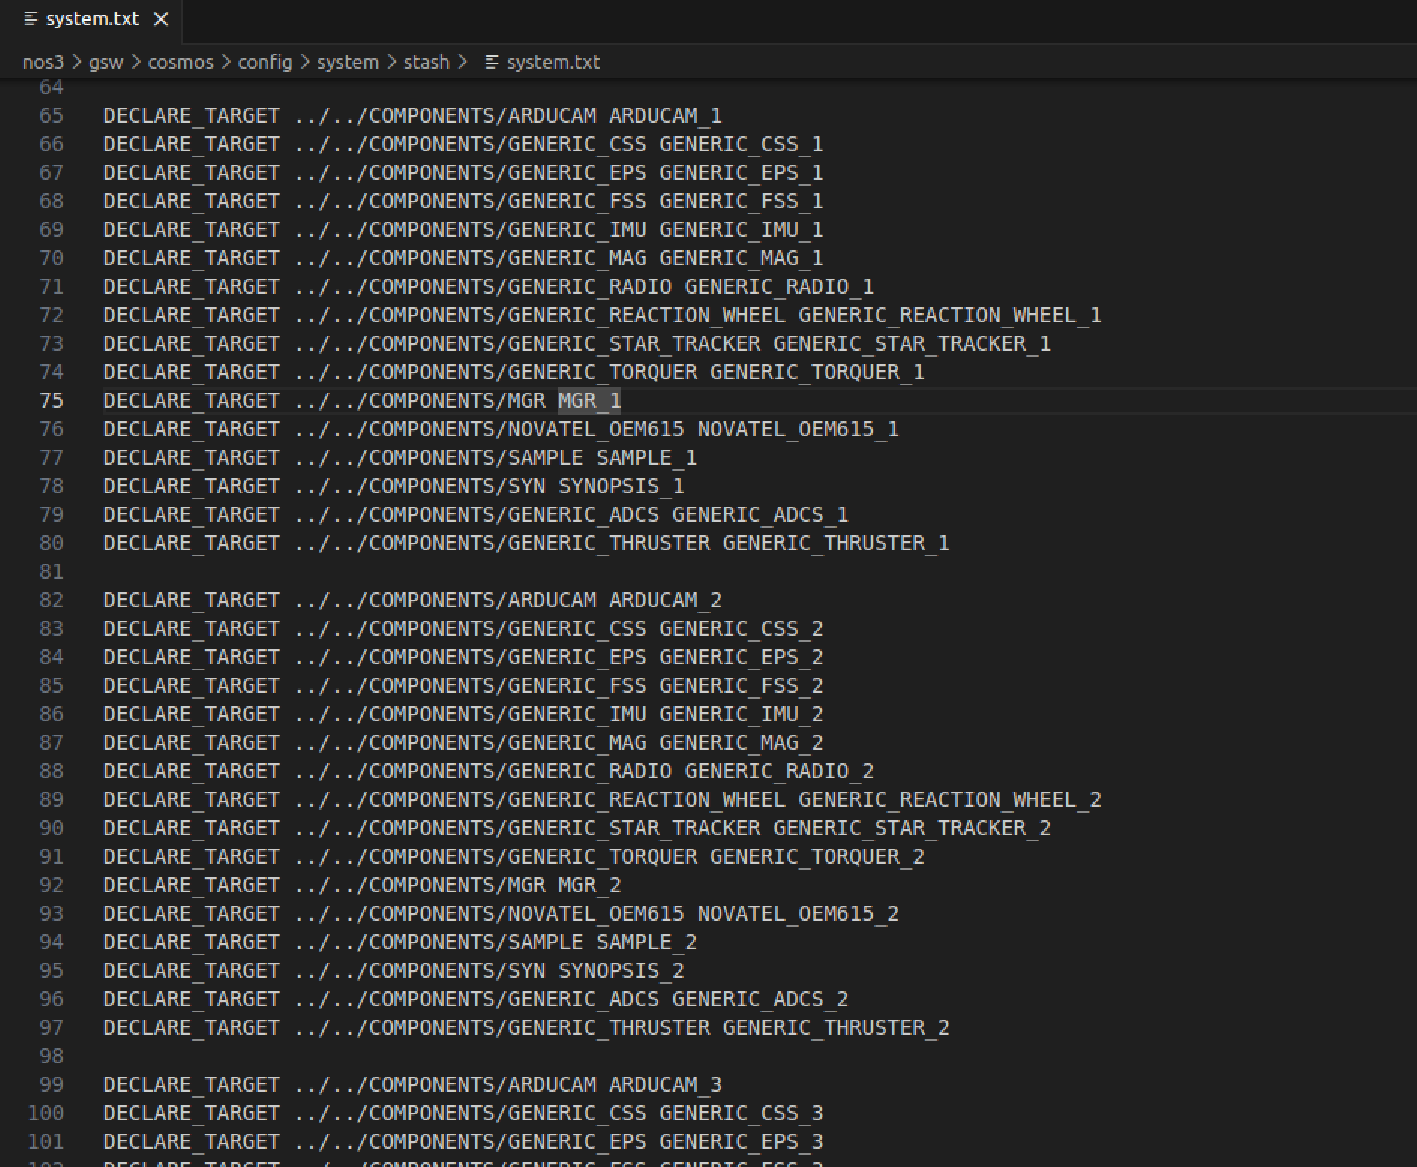This screenshot has height=1167, width=1417.
Task: Click DECLARE_TARGET keyword on line 65
Action: click(x=192, y=116)
